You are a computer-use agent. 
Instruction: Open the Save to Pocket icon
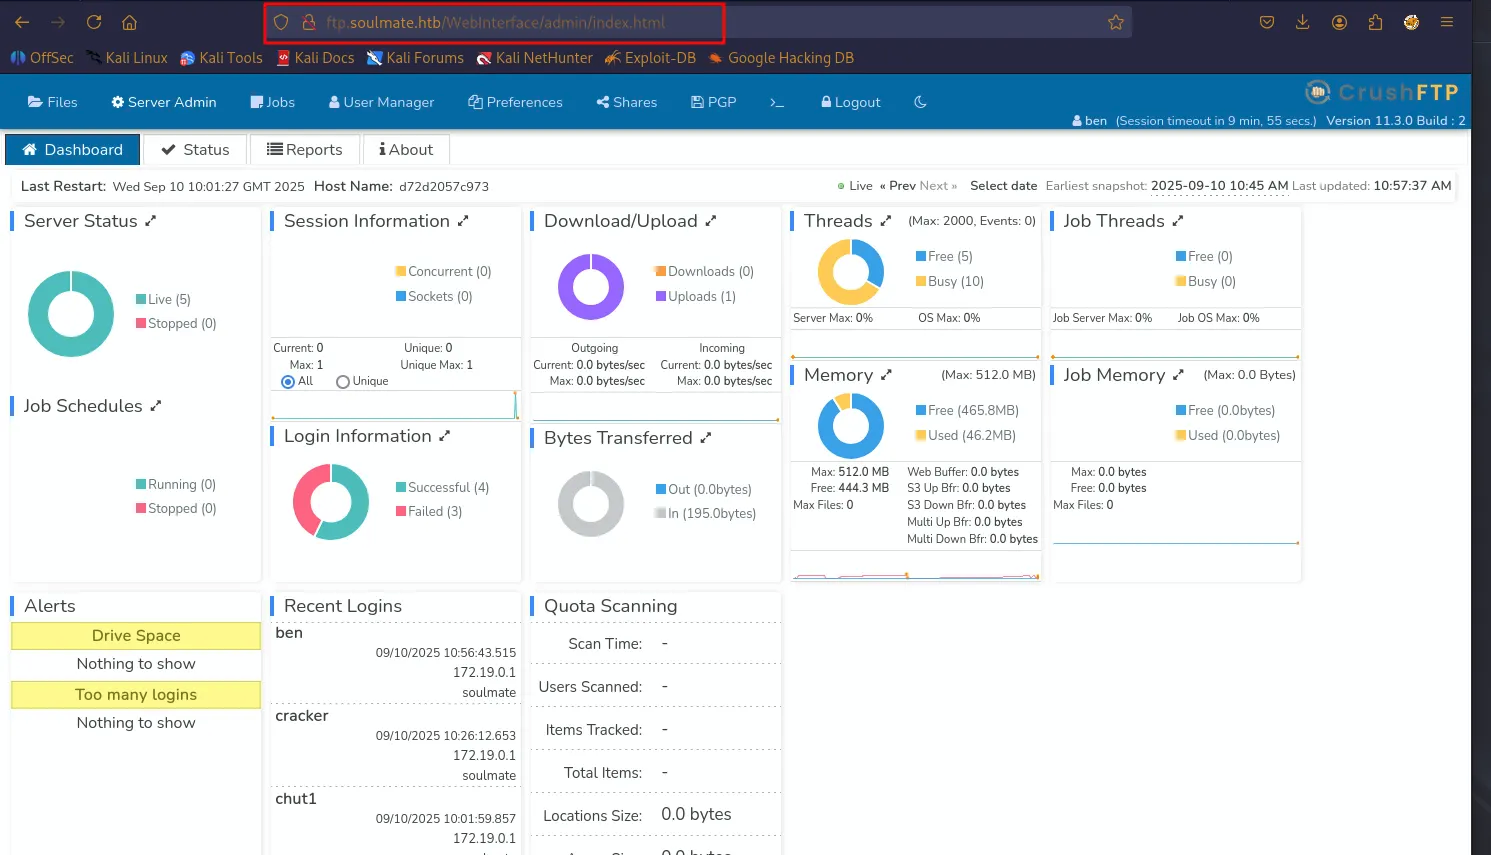(1267, 22)
